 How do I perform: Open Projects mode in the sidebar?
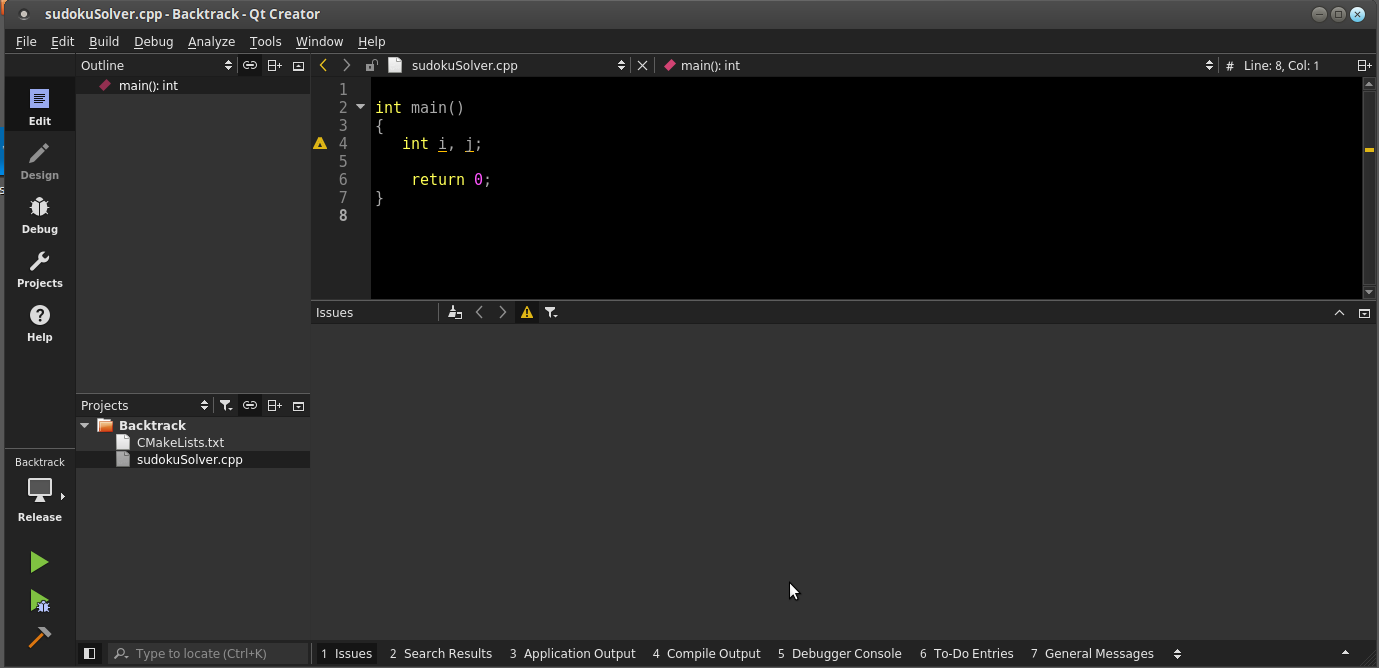[x=40, y=269]
